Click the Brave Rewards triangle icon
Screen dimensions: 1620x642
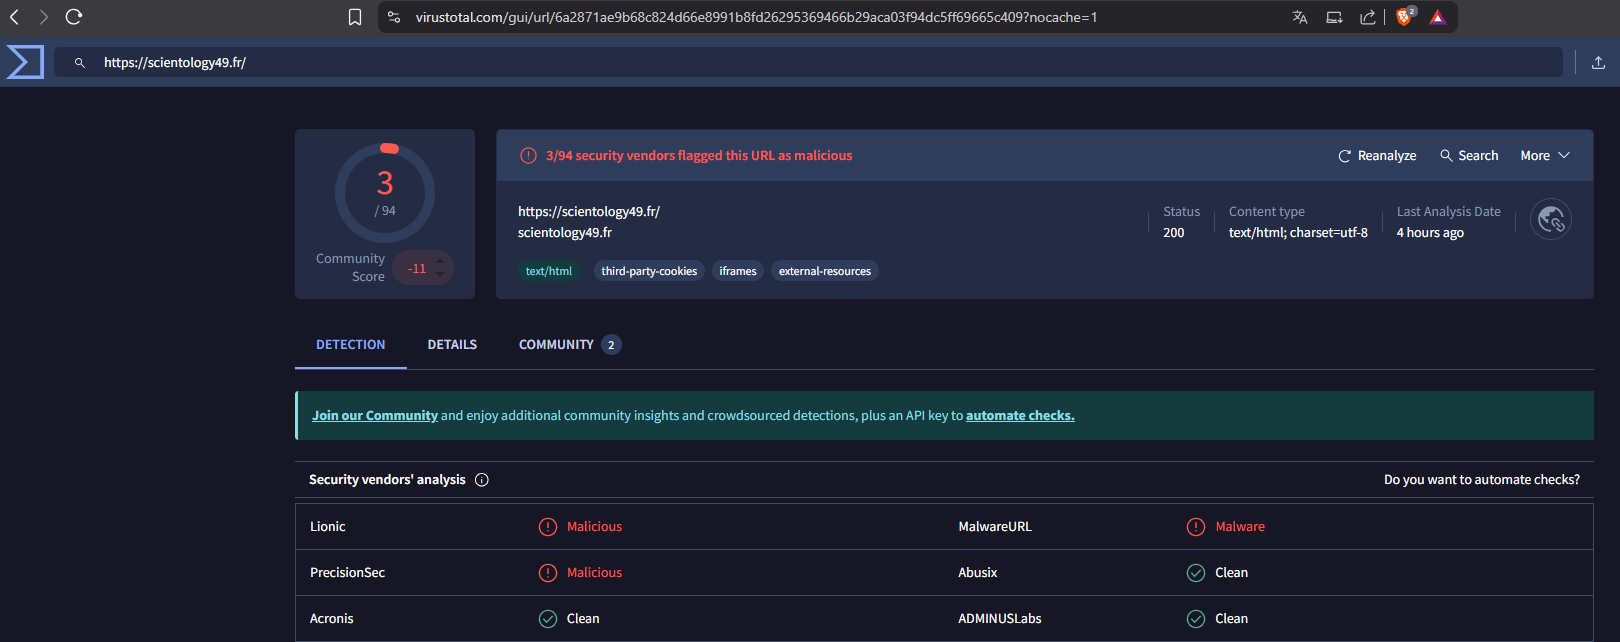tap(1437, 17)
